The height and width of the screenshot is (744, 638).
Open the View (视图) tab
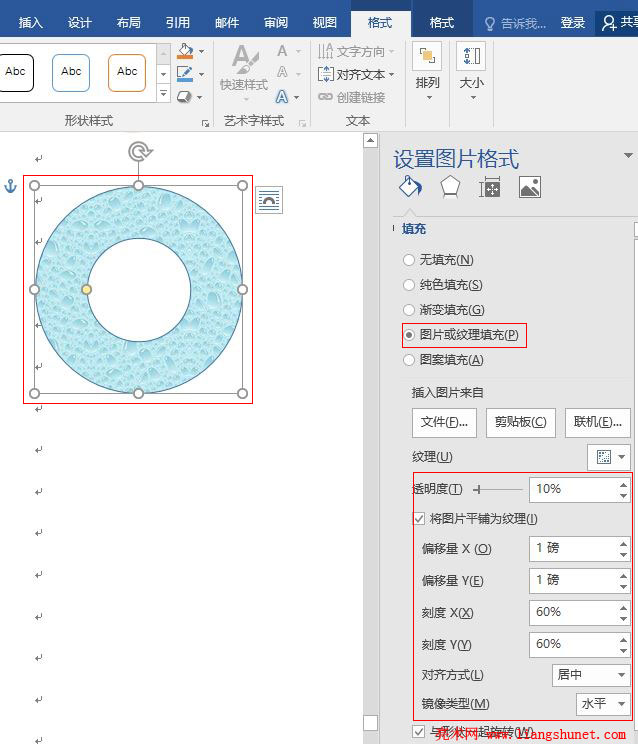coord(324,23)
